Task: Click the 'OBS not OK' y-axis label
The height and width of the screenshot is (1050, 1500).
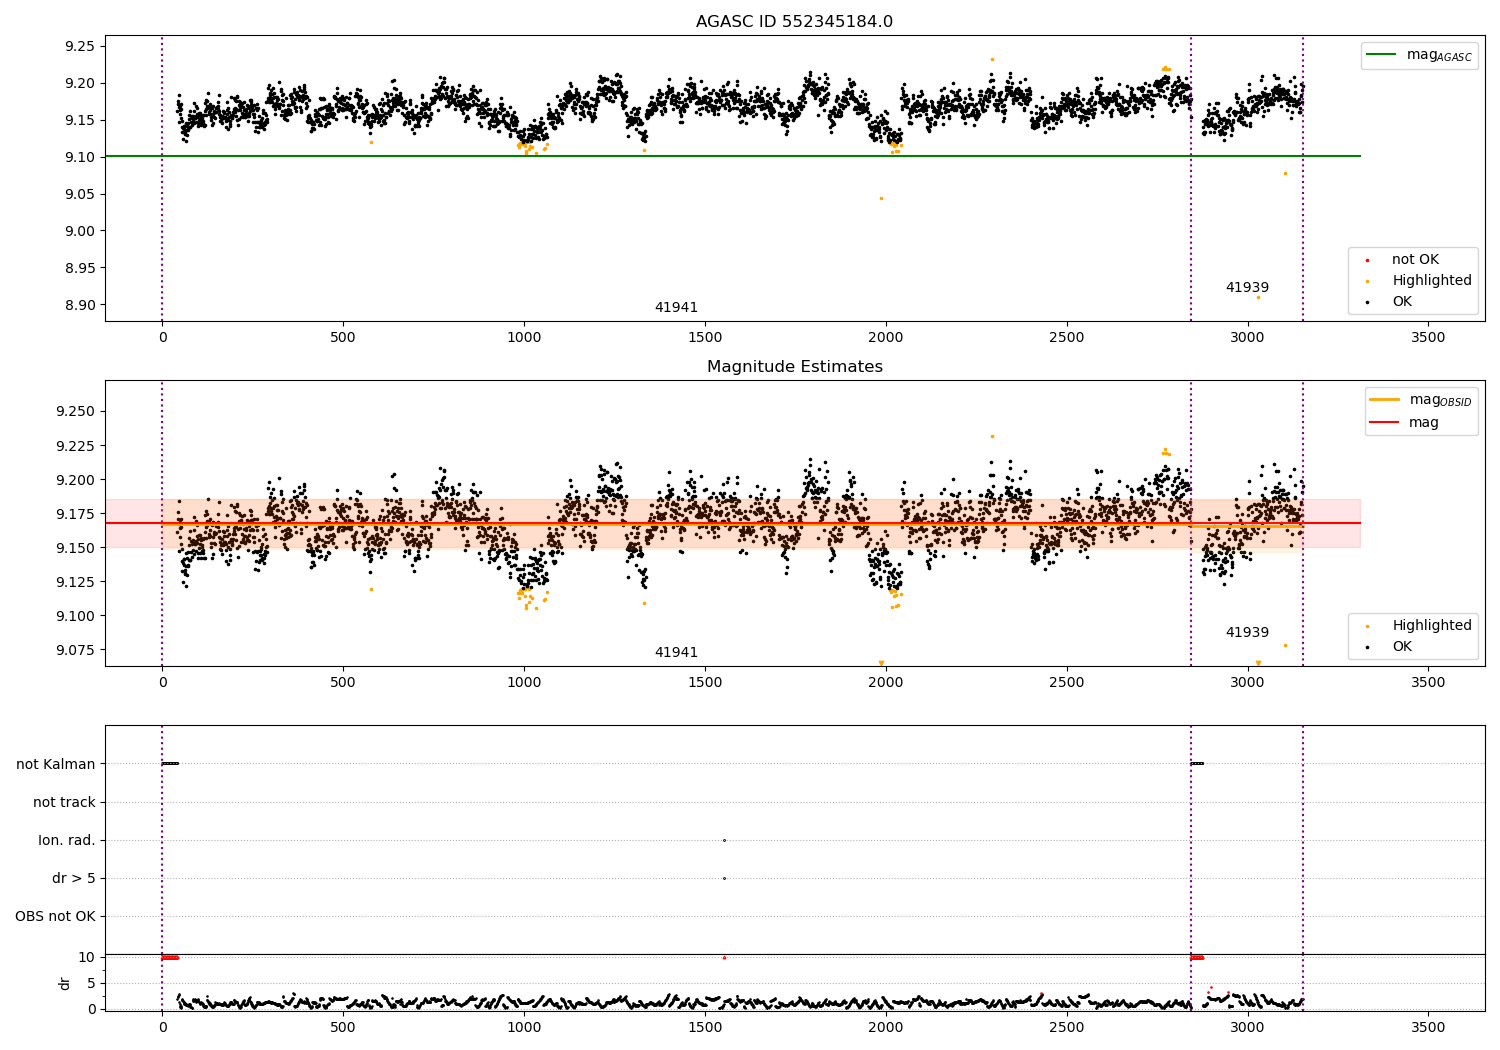Action: (x=55, y=917)
